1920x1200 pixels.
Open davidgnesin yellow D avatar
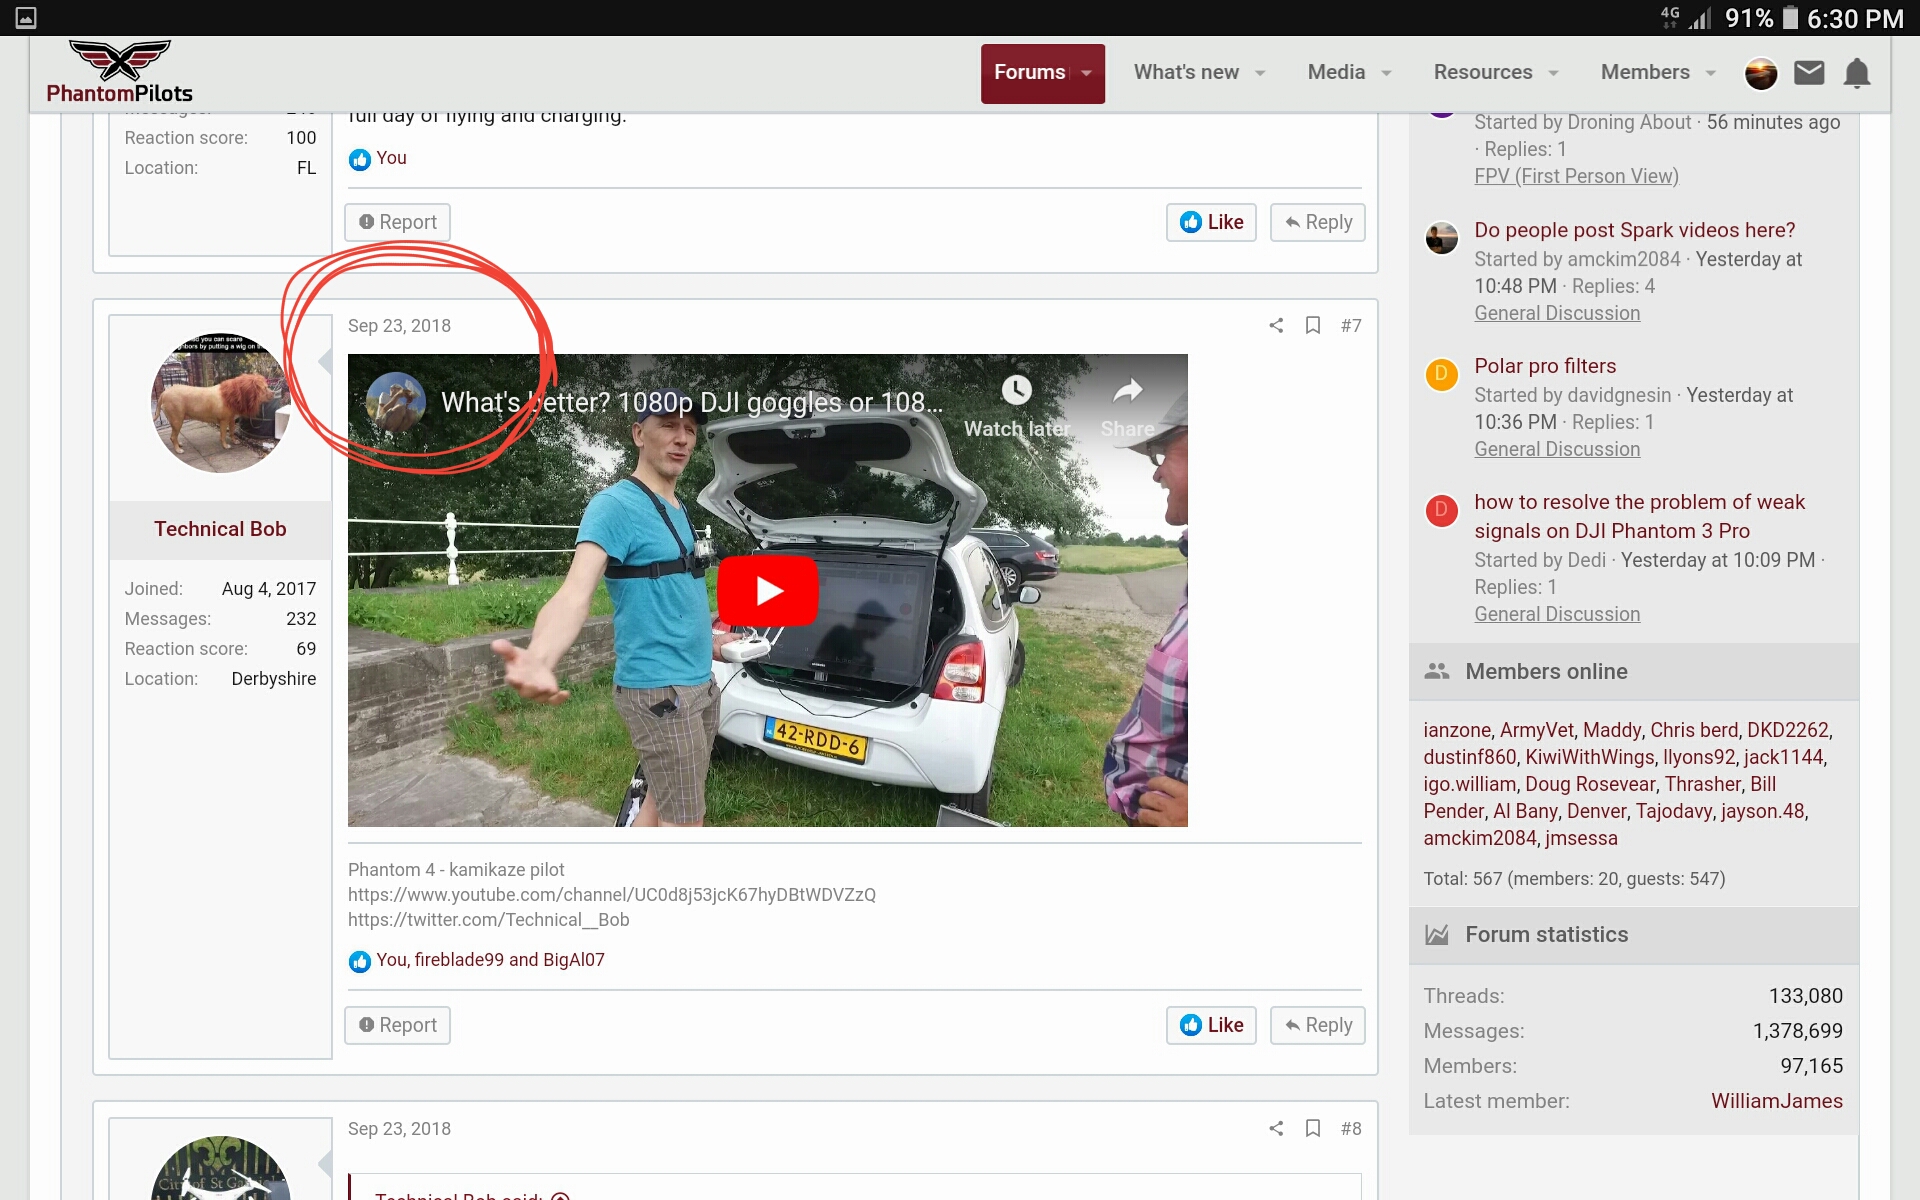click(1441, 374)
